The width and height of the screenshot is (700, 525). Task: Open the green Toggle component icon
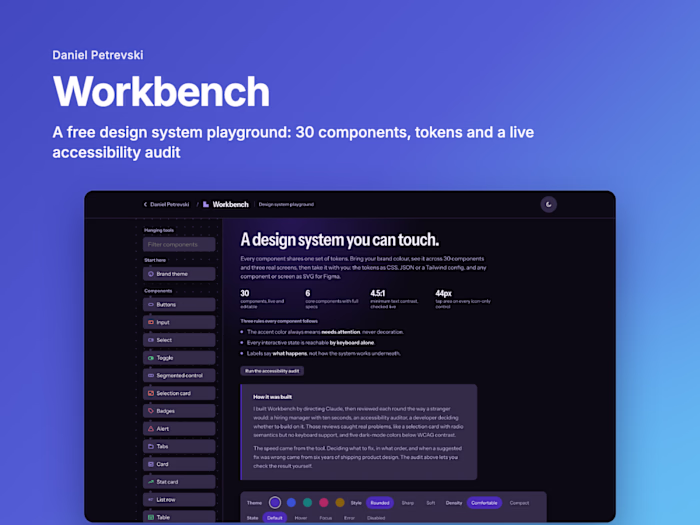tap(151, 358)
